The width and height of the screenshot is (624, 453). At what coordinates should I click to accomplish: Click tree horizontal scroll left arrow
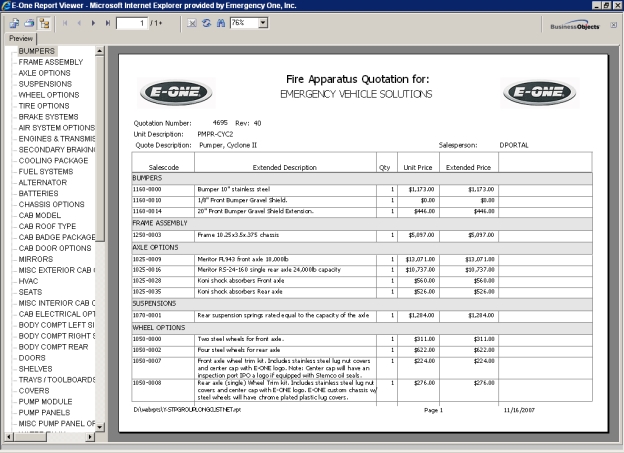pyautogui.click(x=9, y=437)
